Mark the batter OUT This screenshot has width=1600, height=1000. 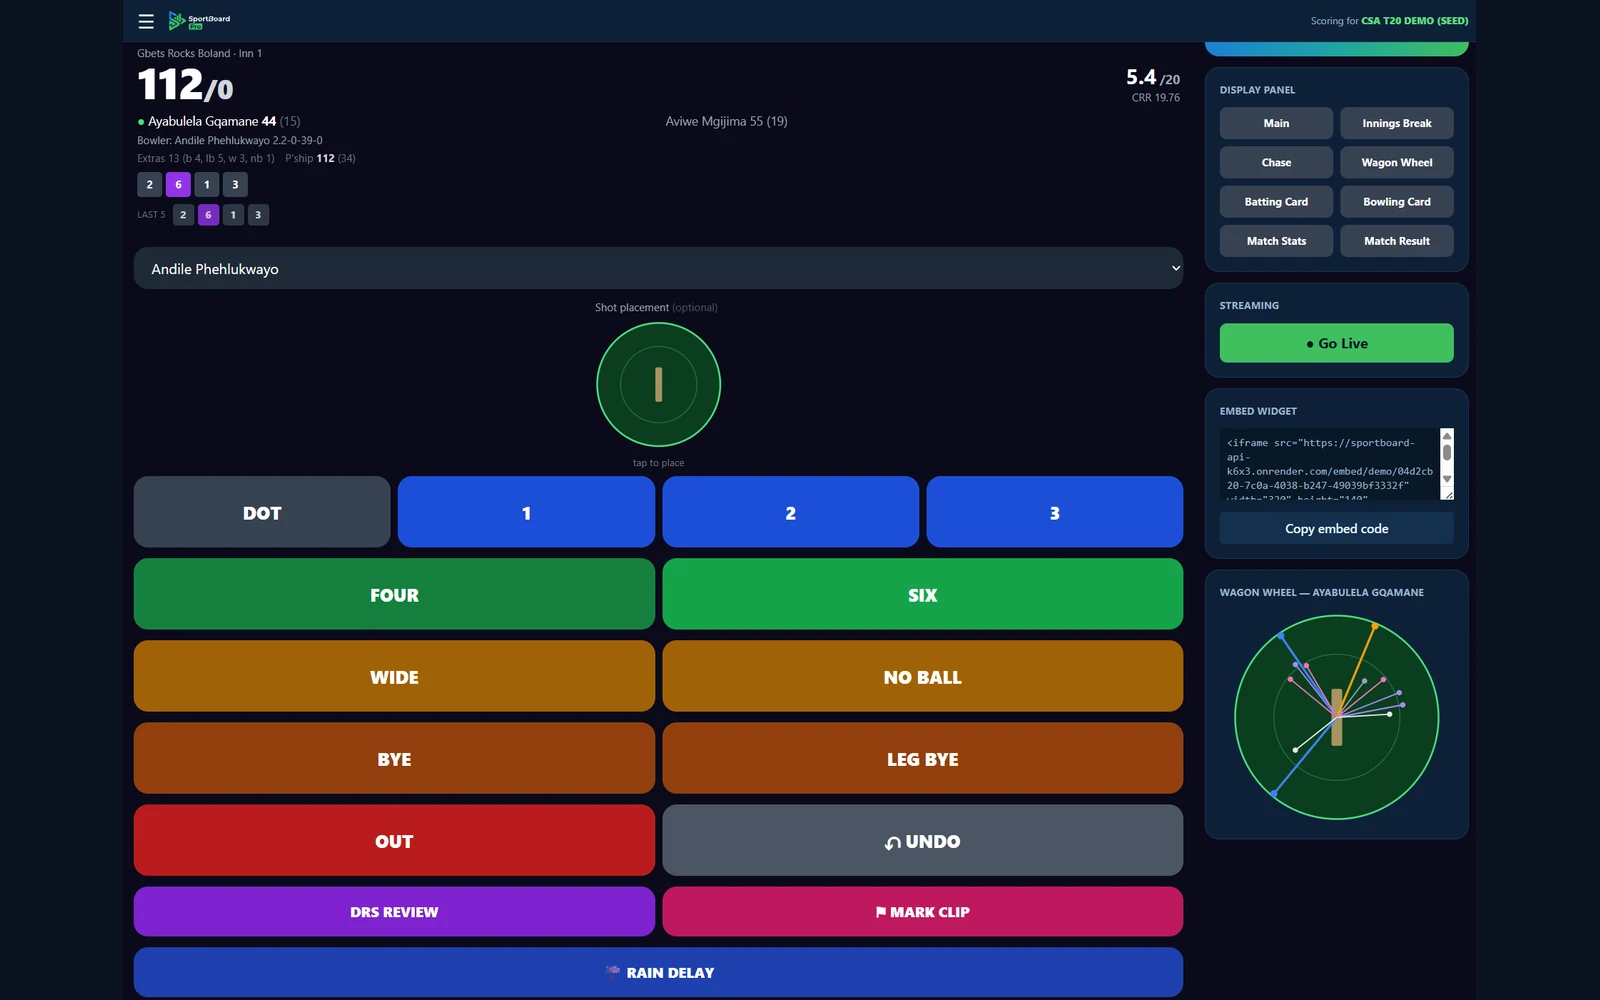(x=394, y=840)
